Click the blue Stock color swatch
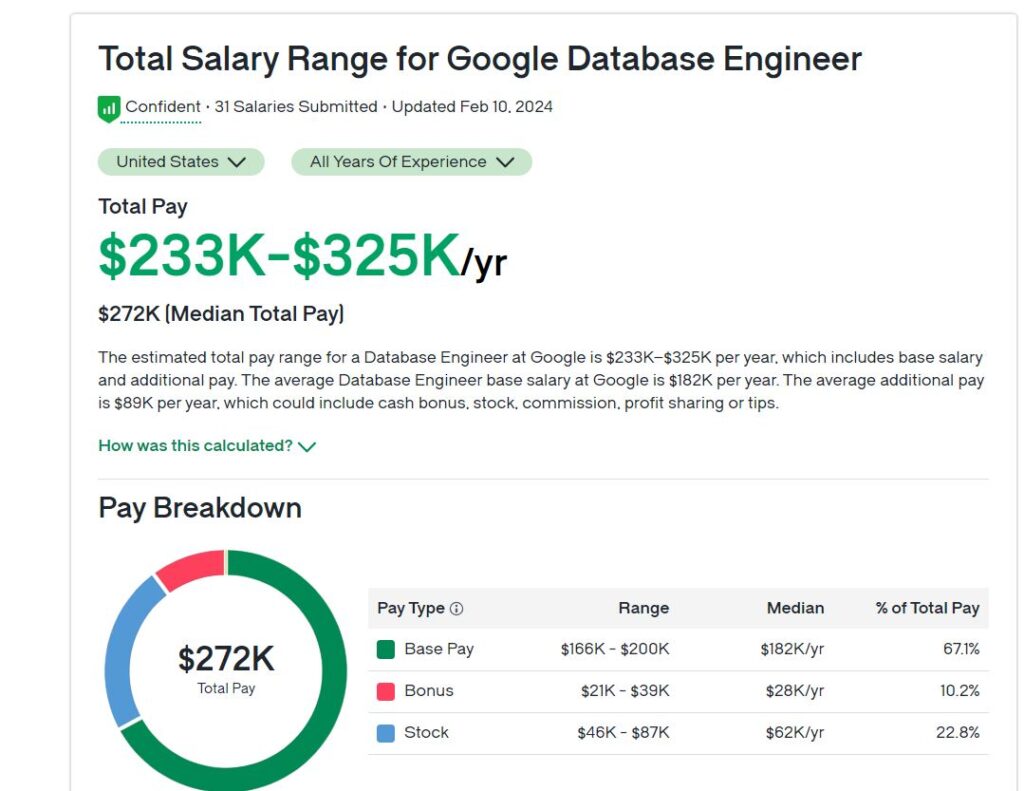1024x791 pixels. (386, 733)
